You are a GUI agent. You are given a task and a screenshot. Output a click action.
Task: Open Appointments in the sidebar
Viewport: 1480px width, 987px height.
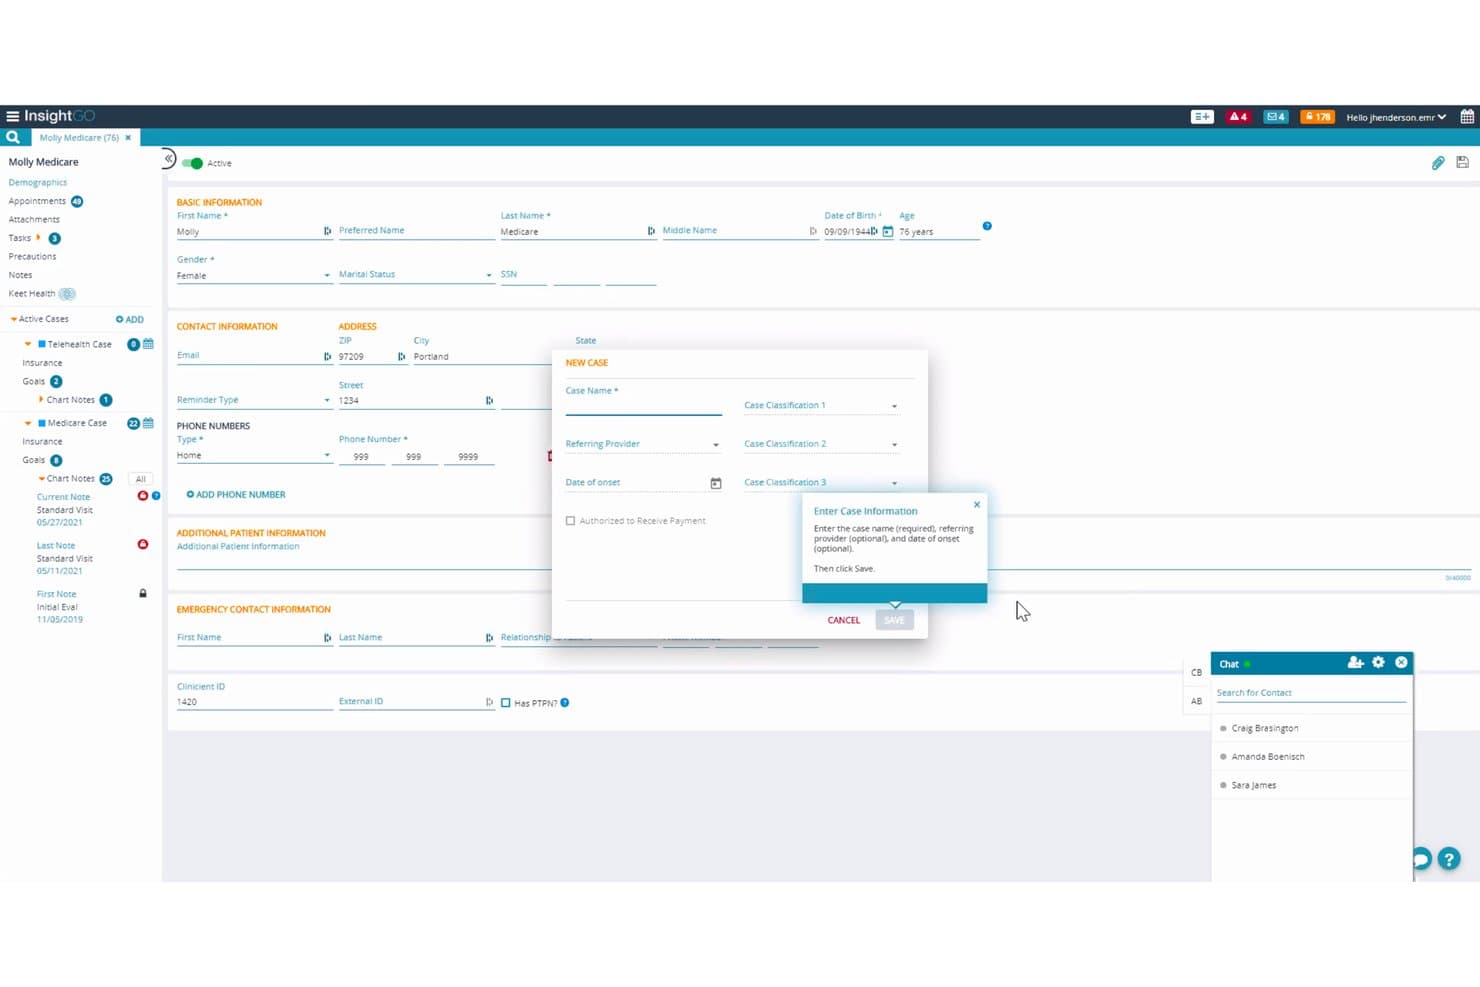[37, 201]
